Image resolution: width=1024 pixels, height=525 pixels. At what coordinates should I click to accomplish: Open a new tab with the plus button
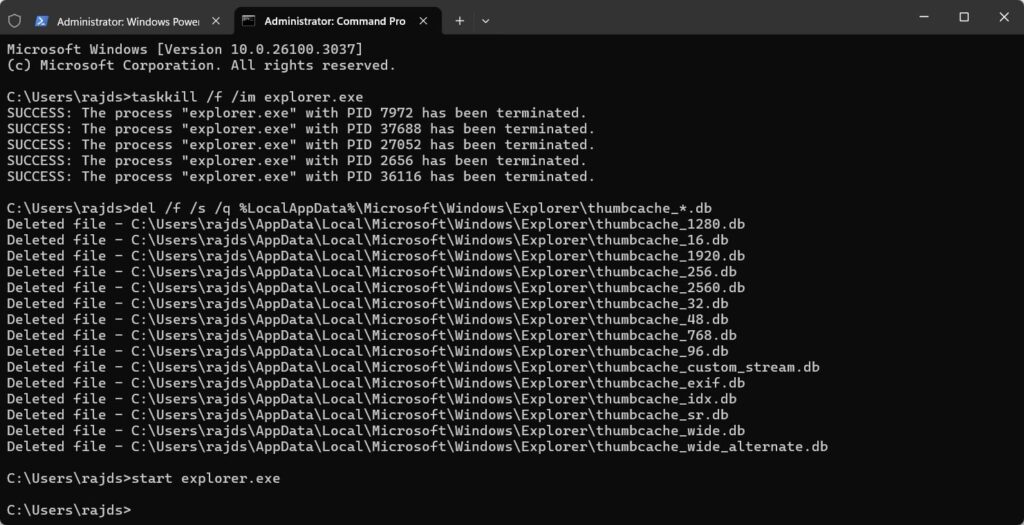459,20
